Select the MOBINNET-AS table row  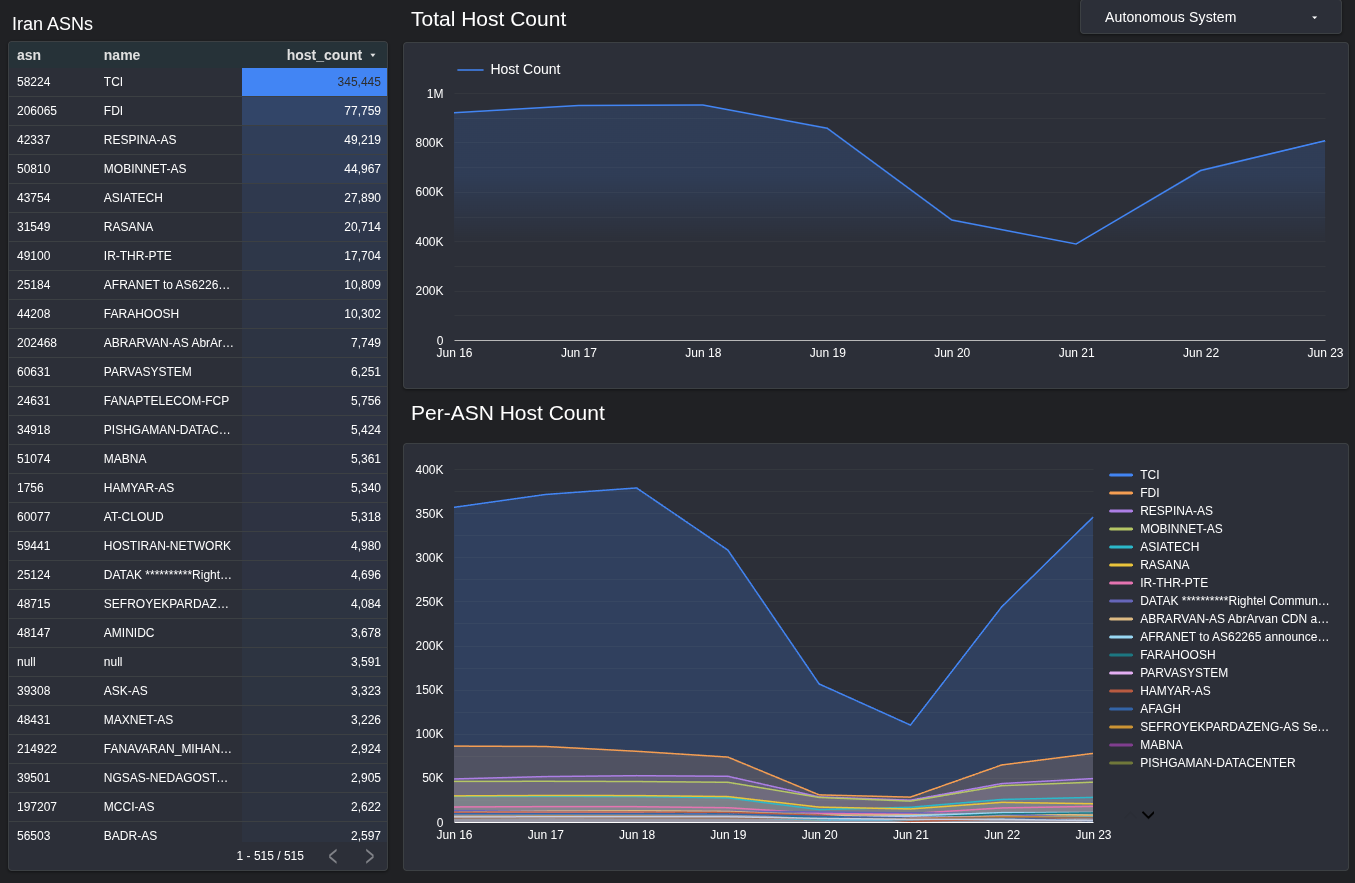coord(150,169)
